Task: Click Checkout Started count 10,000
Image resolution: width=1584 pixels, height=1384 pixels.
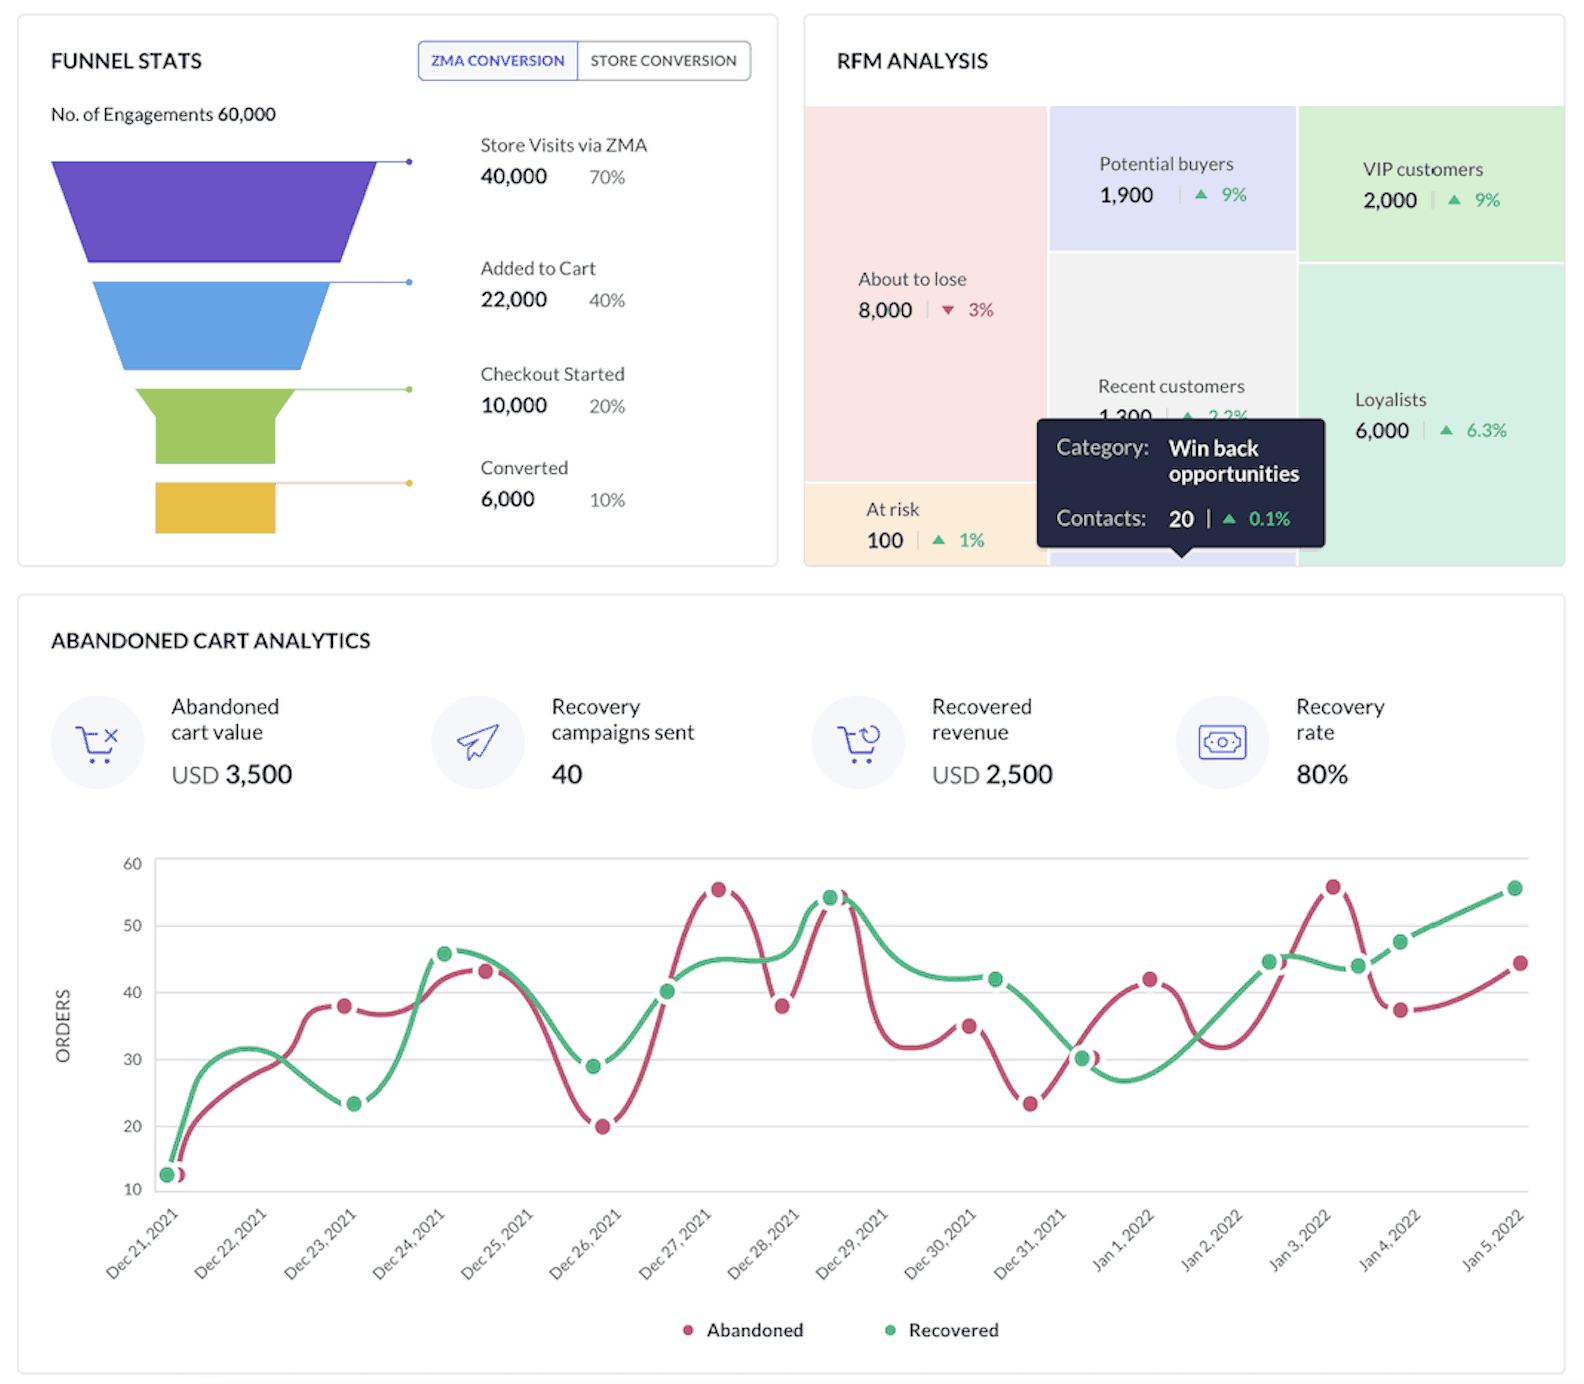Action: click(x=514, y=406)
